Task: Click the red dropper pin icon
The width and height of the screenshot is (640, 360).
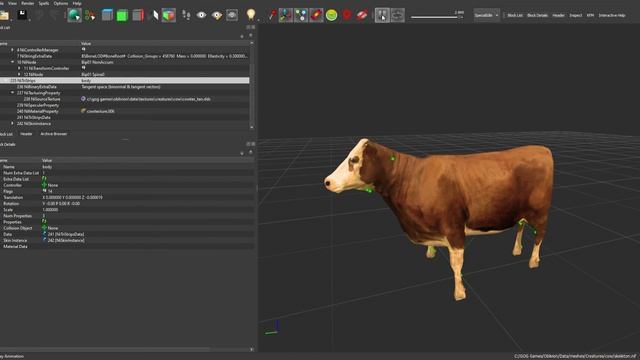Action: point(272,16)
